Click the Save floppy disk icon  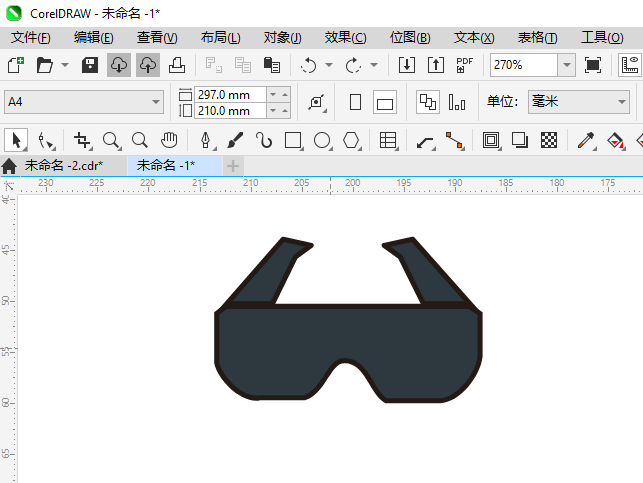[x=90, y=65]
